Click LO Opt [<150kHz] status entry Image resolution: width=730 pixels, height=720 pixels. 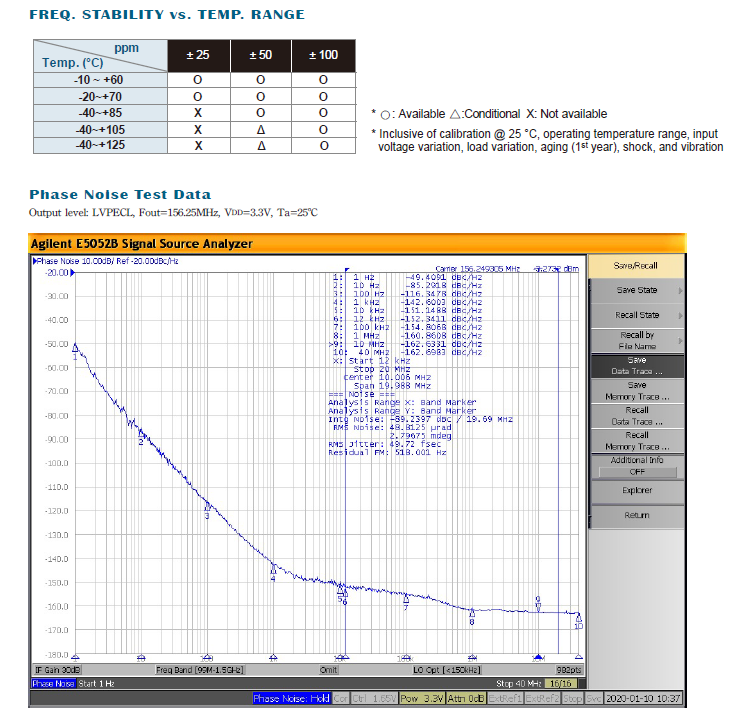447,670
